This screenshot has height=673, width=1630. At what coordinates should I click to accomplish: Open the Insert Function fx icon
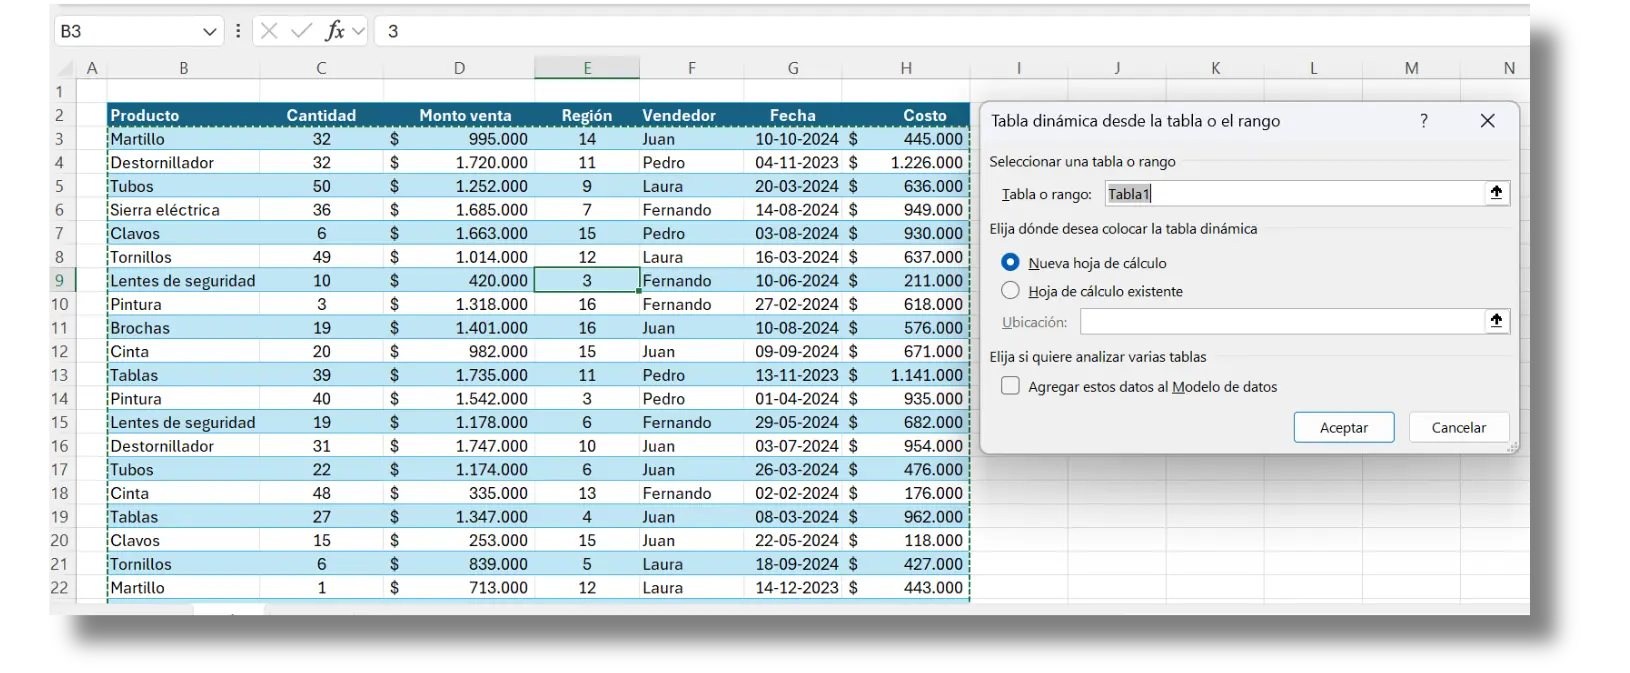pos(334,31)
